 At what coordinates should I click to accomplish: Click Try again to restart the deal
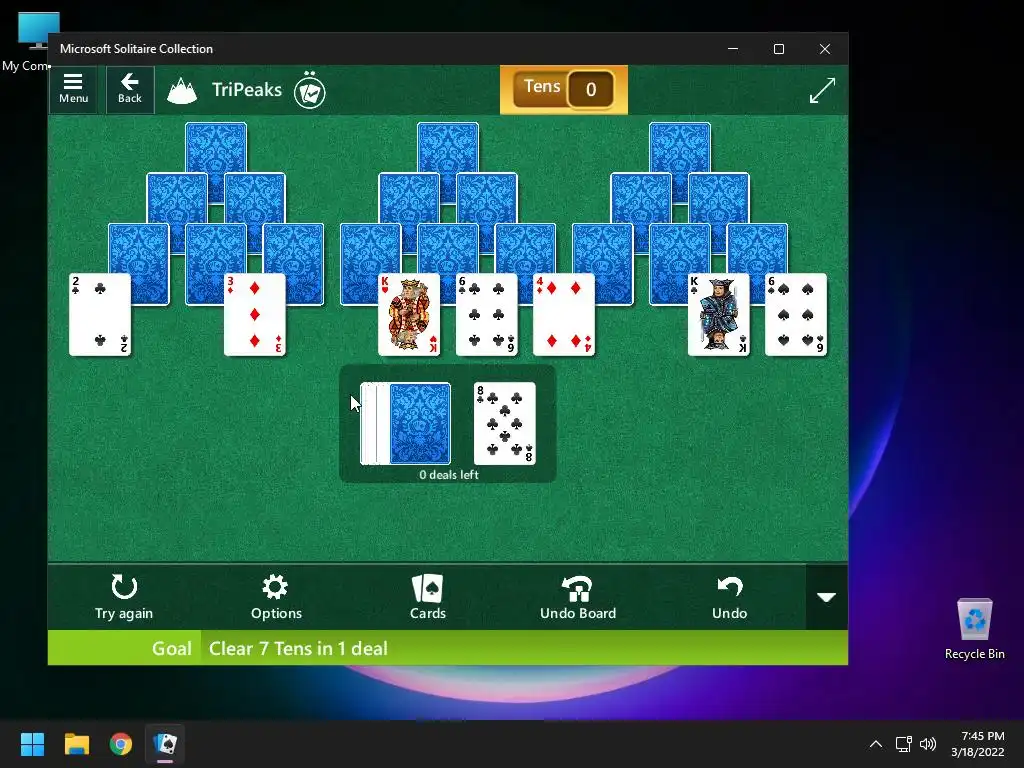point(124,597)
